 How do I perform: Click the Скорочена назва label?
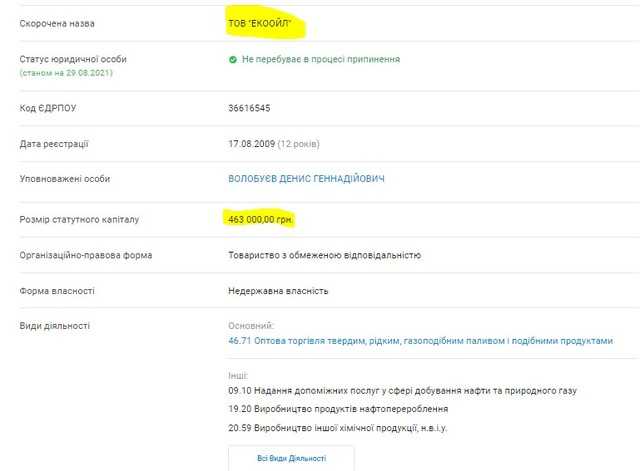(57, 24)
